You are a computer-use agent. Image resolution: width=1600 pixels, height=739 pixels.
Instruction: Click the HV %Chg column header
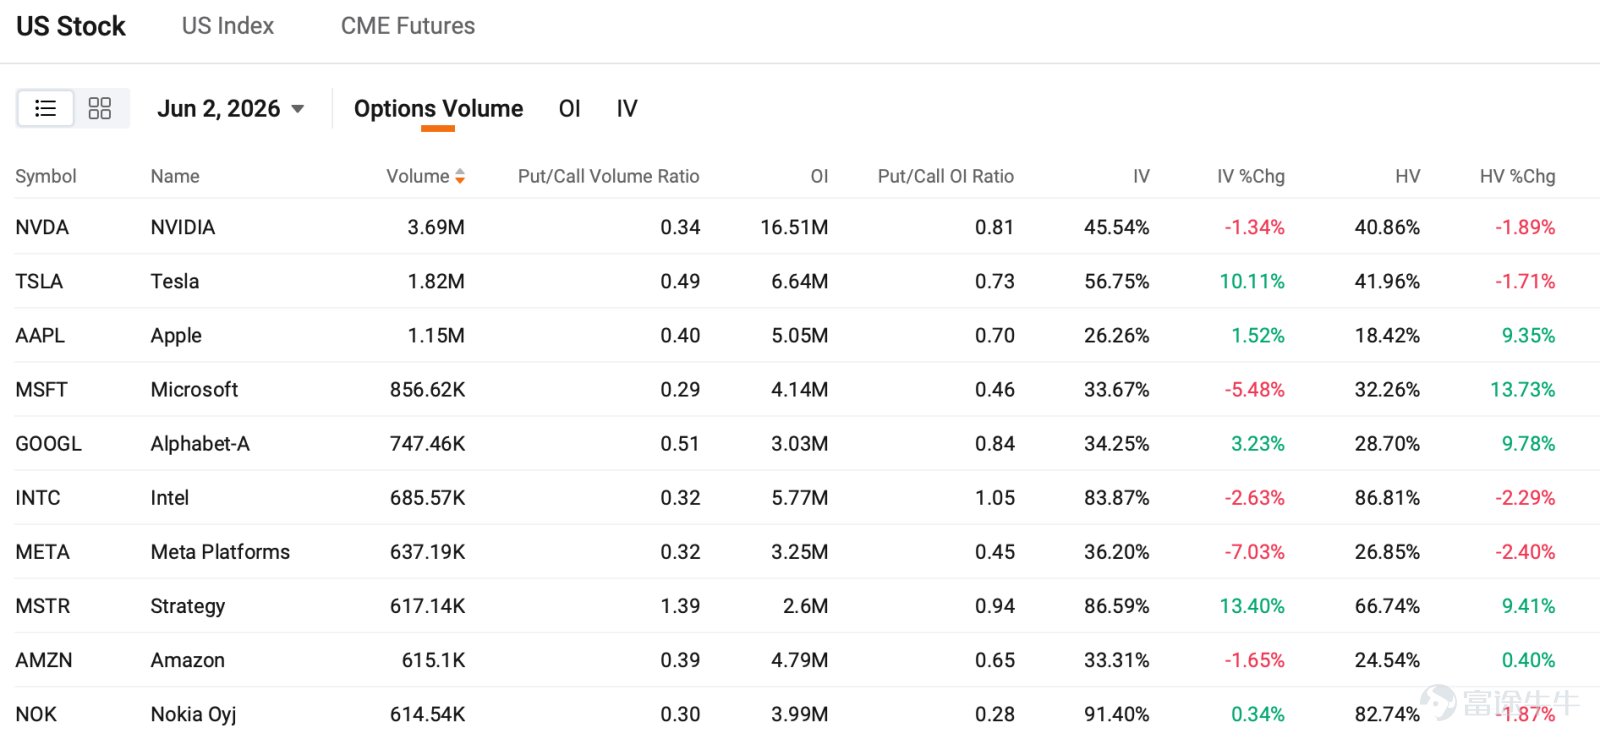1518,176
